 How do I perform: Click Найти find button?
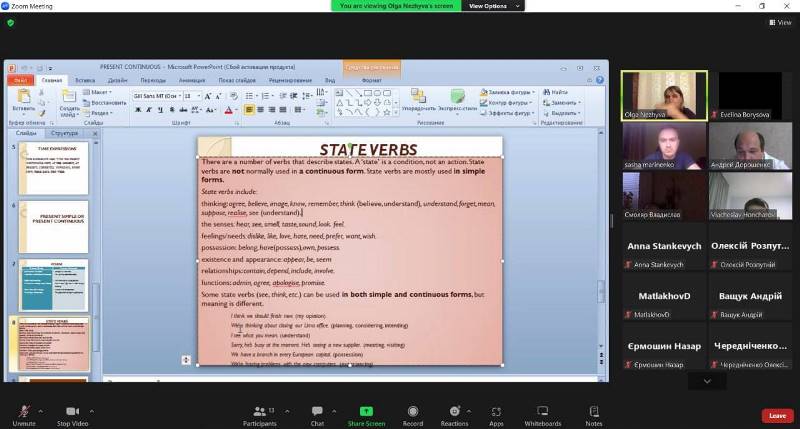click(556, 92)
